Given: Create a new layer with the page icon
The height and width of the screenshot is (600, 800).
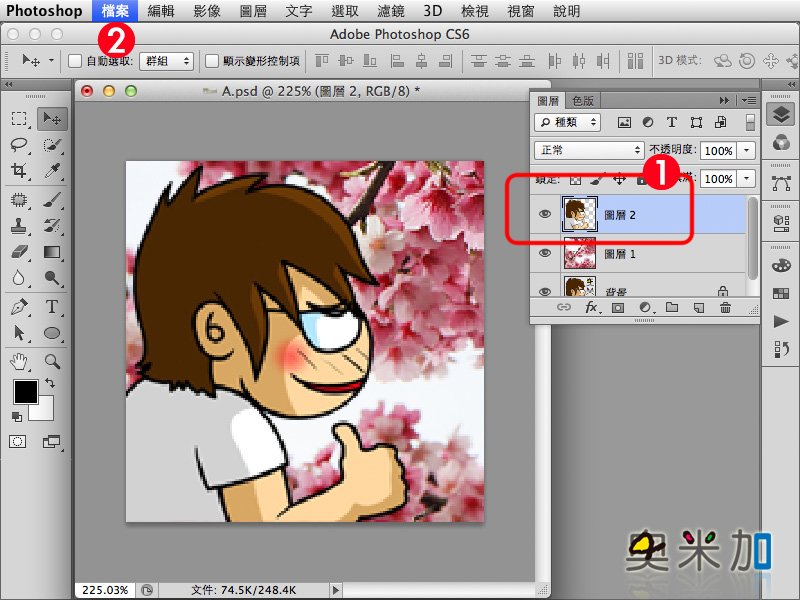Looking at the screenshot, I should 699,308.
